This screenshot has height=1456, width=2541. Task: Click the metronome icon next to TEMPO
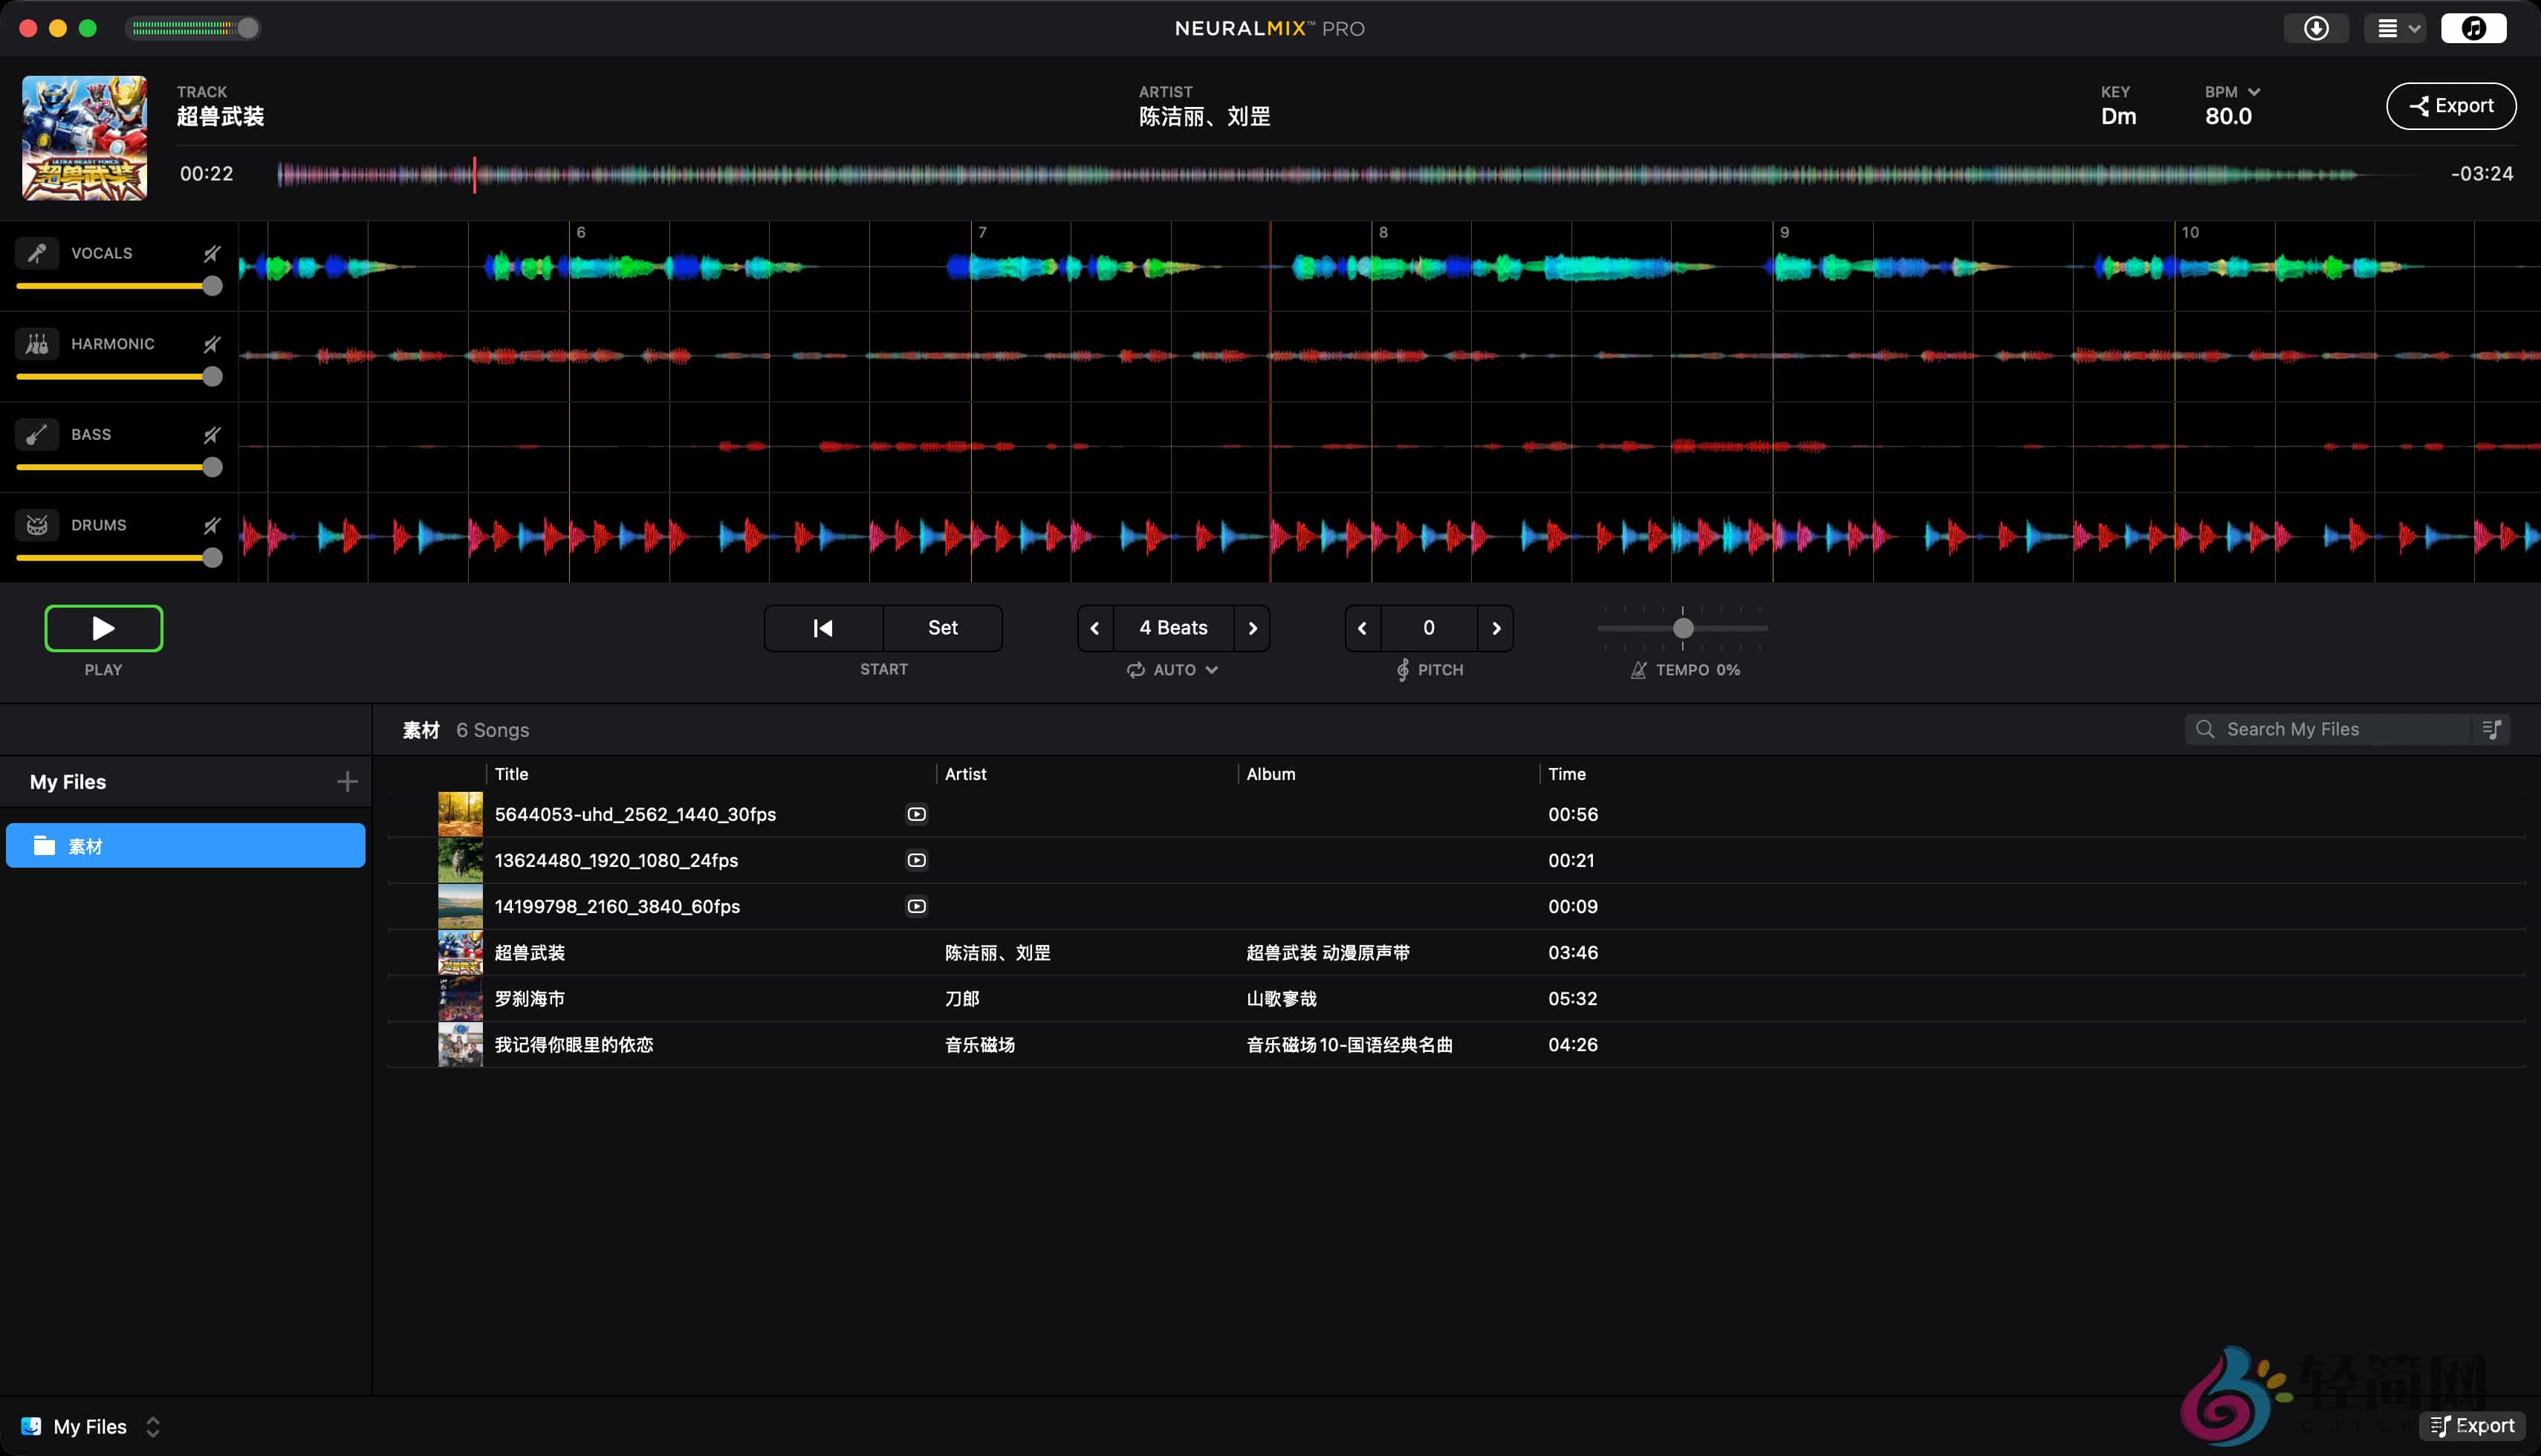click(x=1638, y=670)
